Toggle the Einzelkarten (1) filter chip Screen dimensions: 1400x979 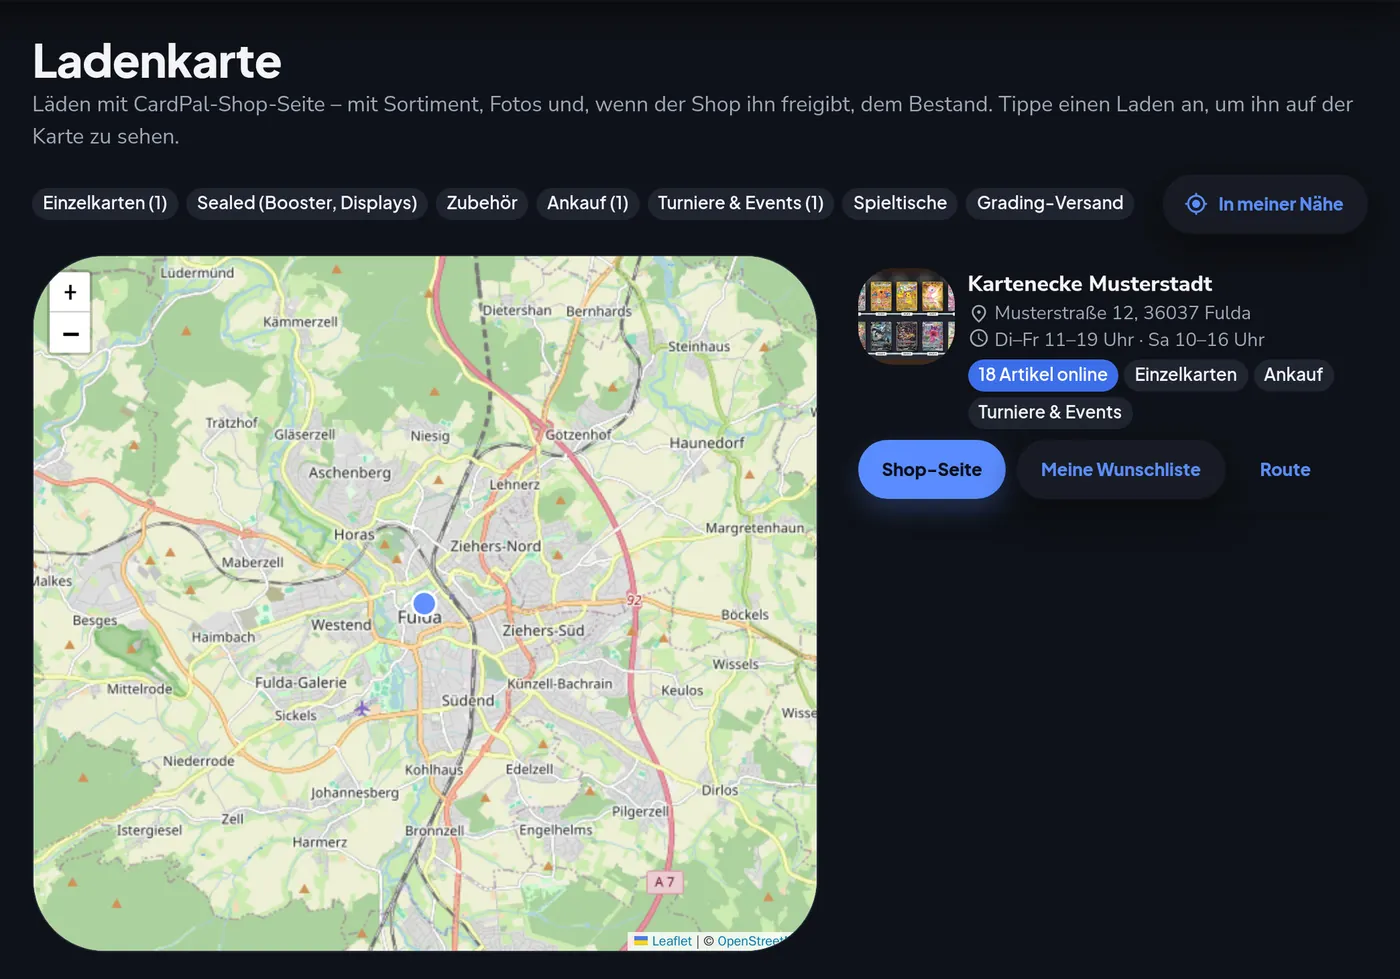pyautogui.click(x=105, y=203)
